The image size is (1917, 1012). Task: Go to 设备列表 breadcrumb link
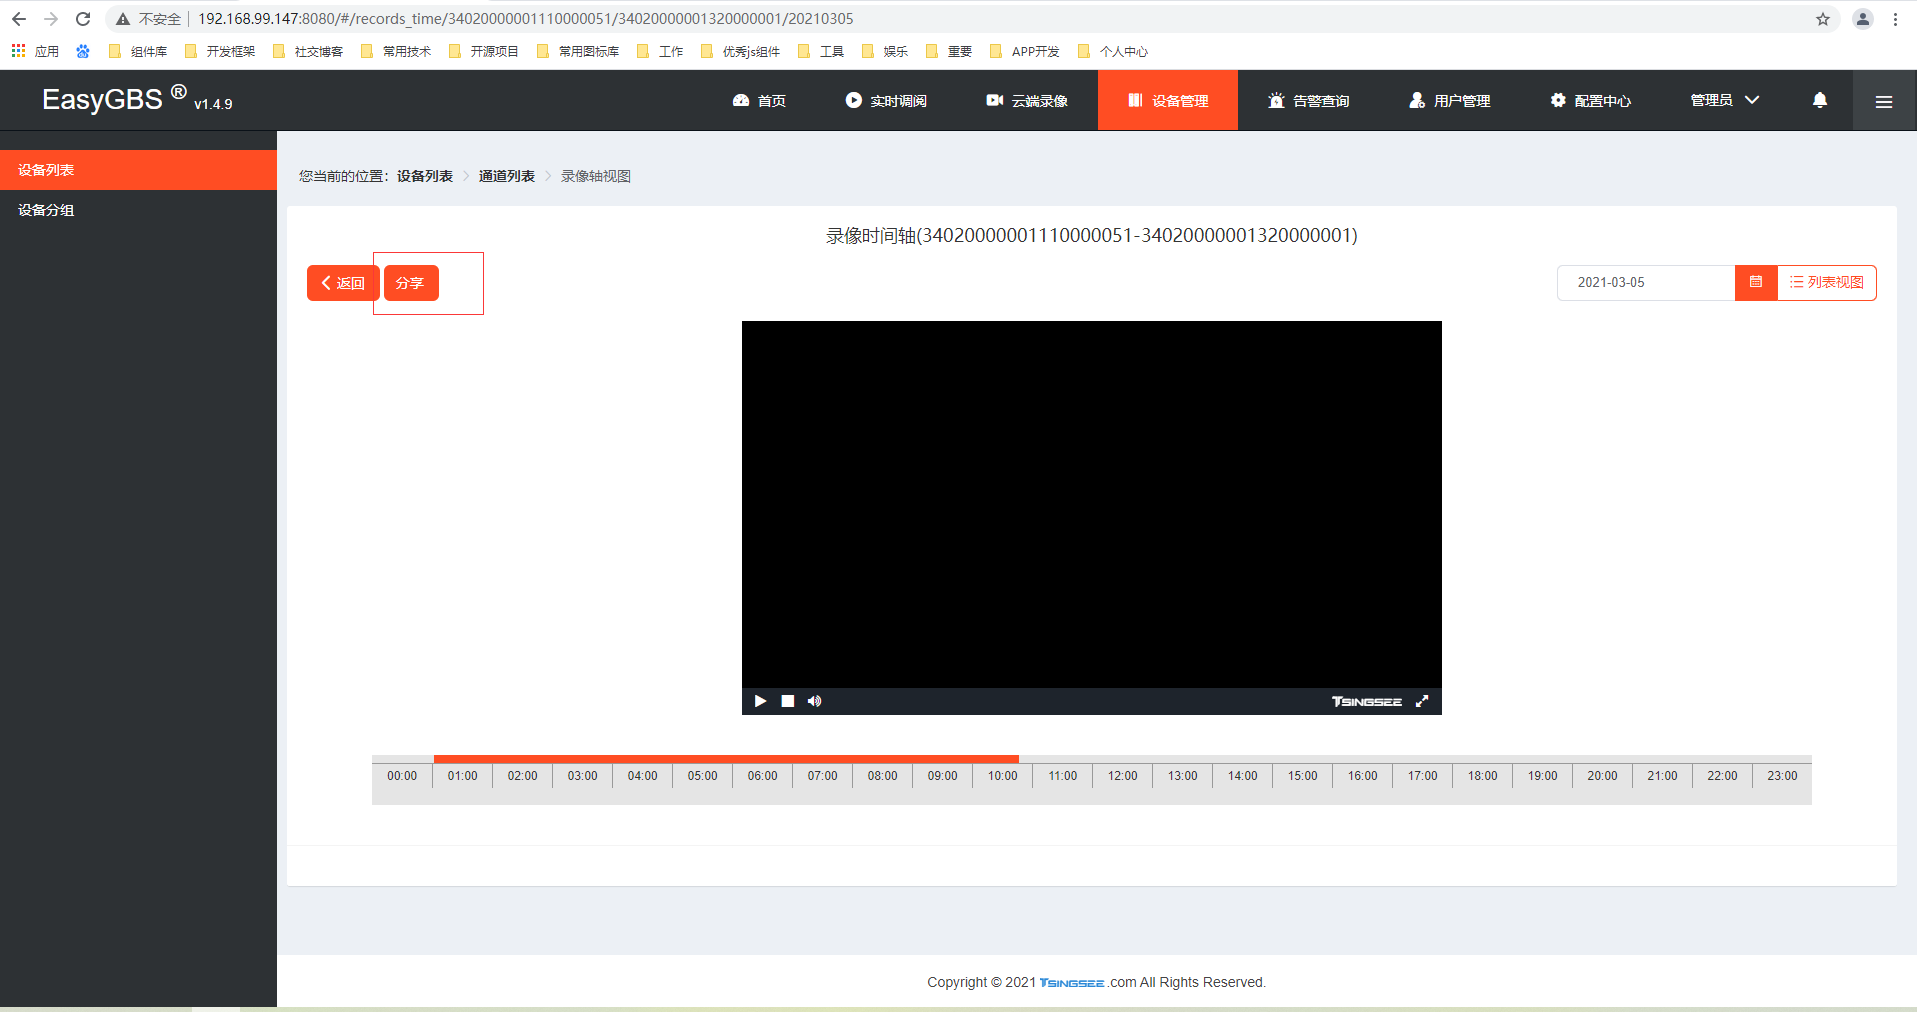(425, 176)
